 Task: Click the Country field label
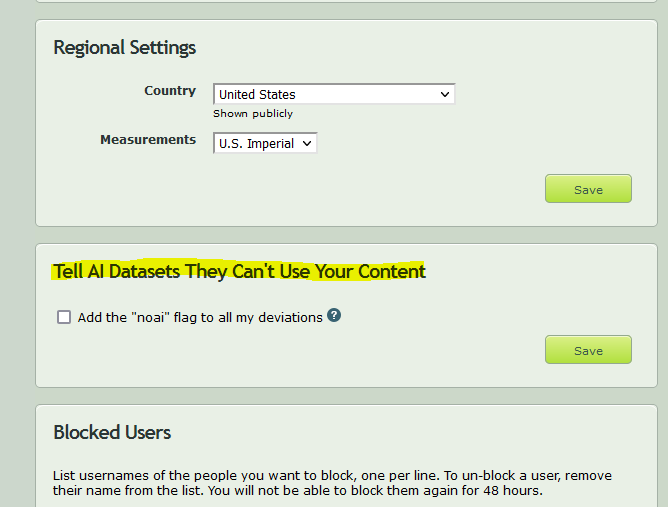pos(170,91)
